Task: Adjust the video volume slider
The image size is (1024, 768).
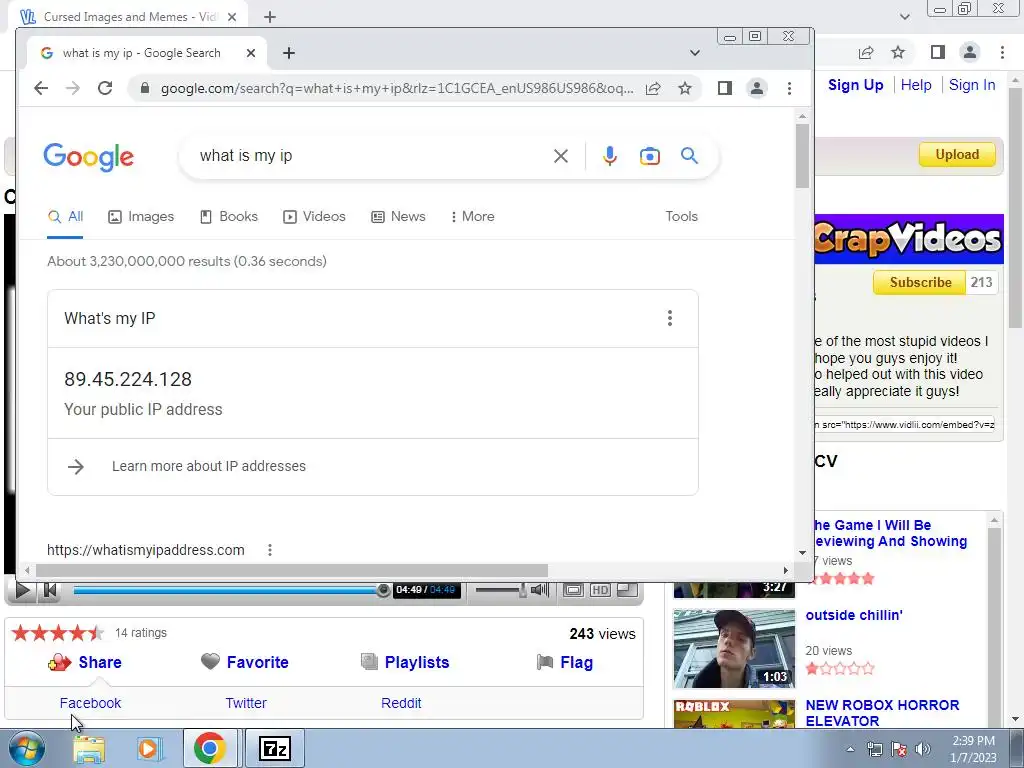Action: (x=502, y=590)
